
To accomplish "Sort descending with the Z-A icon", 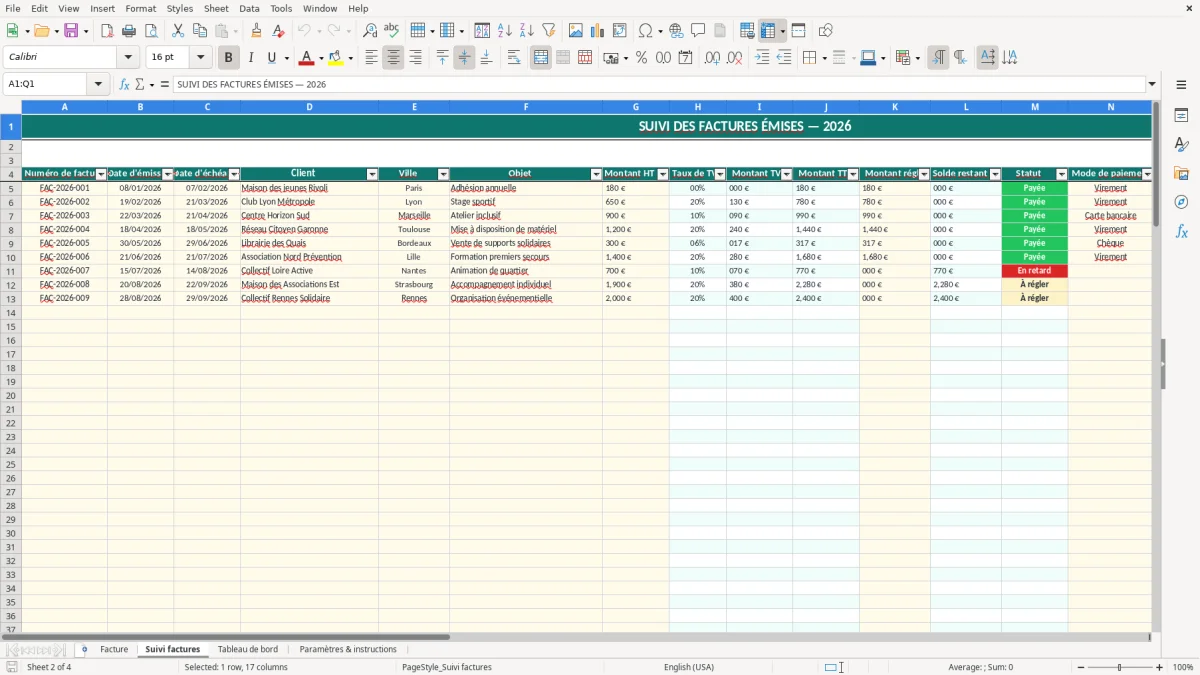I will (x=526, y=31).
